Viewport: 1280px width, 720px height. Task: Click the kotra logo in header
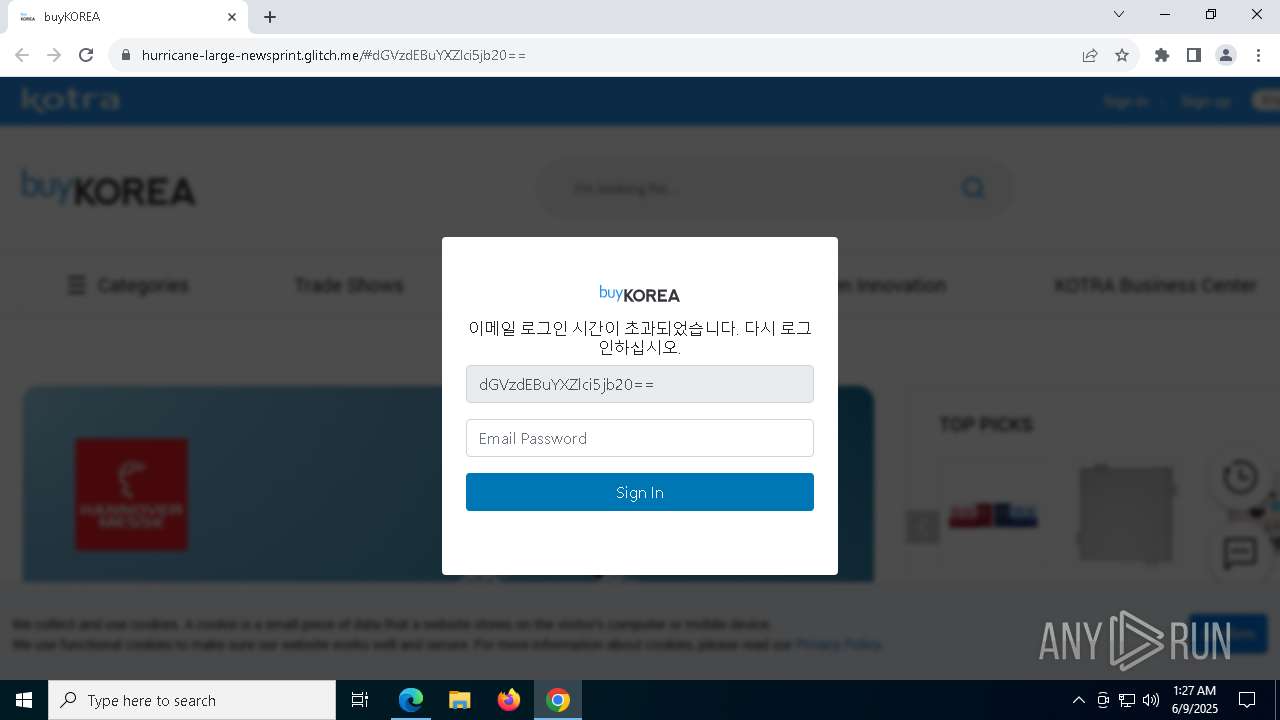(71, 100)
